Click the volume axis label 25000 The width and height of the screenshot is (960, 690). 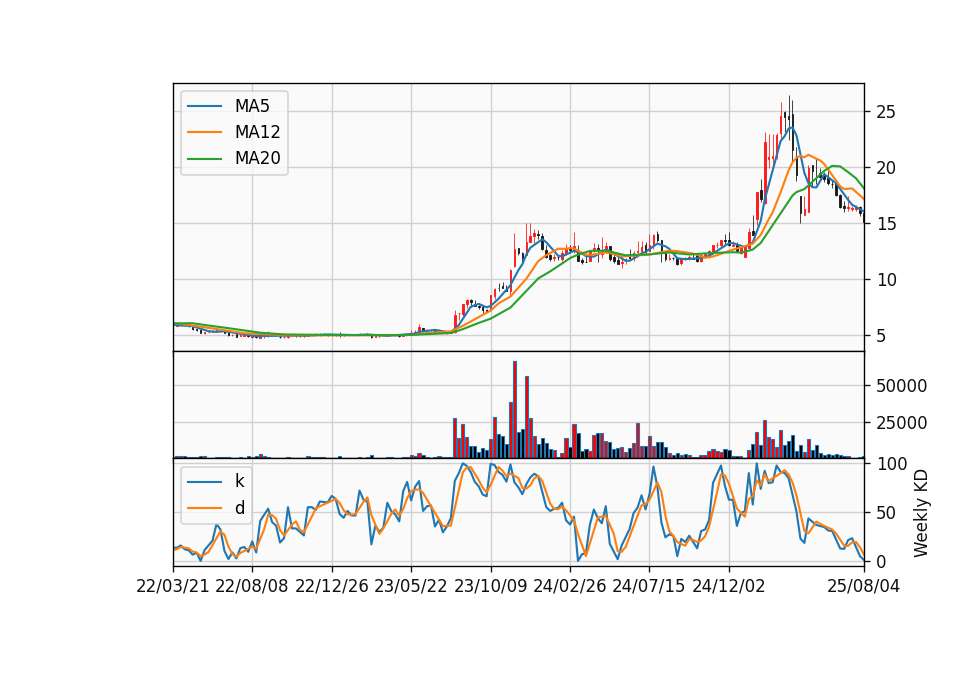(901, 423)
